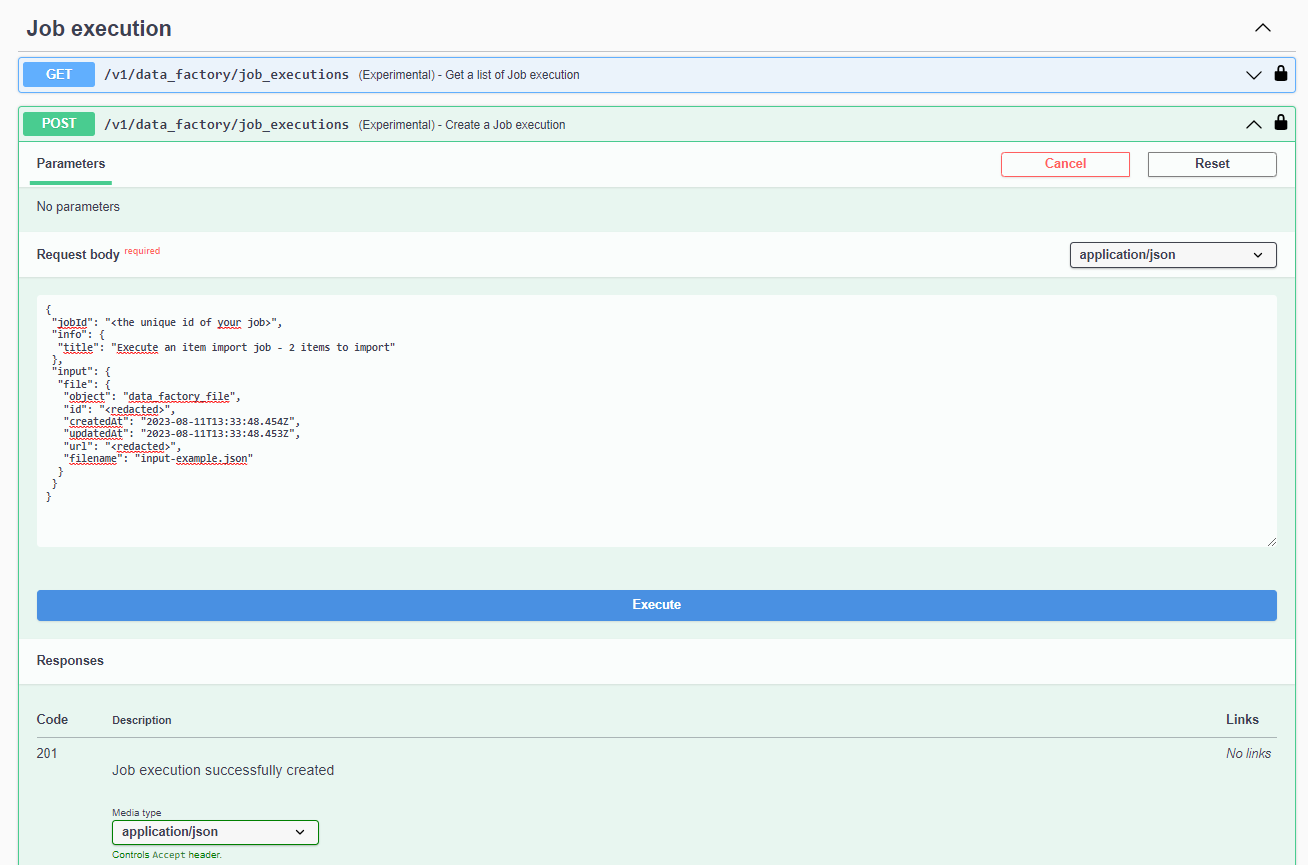Click the GET /v1/data_factory/job_executions path
Image resolution: width=1308 pixels, height=865 pixels.
point(227,75)
